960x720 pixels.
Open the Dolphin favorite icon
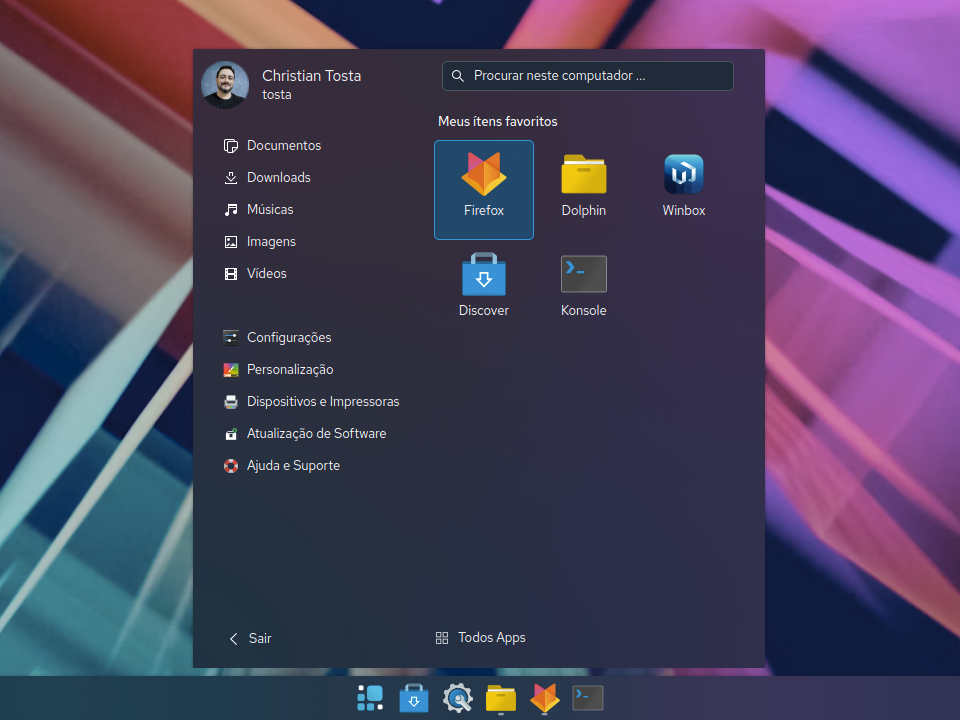(583, 183)
